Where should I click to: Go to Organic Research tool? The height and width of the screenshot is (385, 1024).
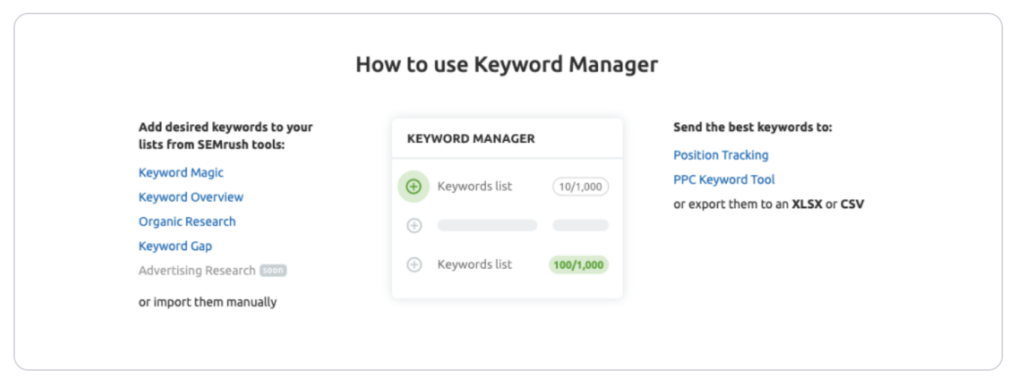pyautogui.click(x=187, y=222)
